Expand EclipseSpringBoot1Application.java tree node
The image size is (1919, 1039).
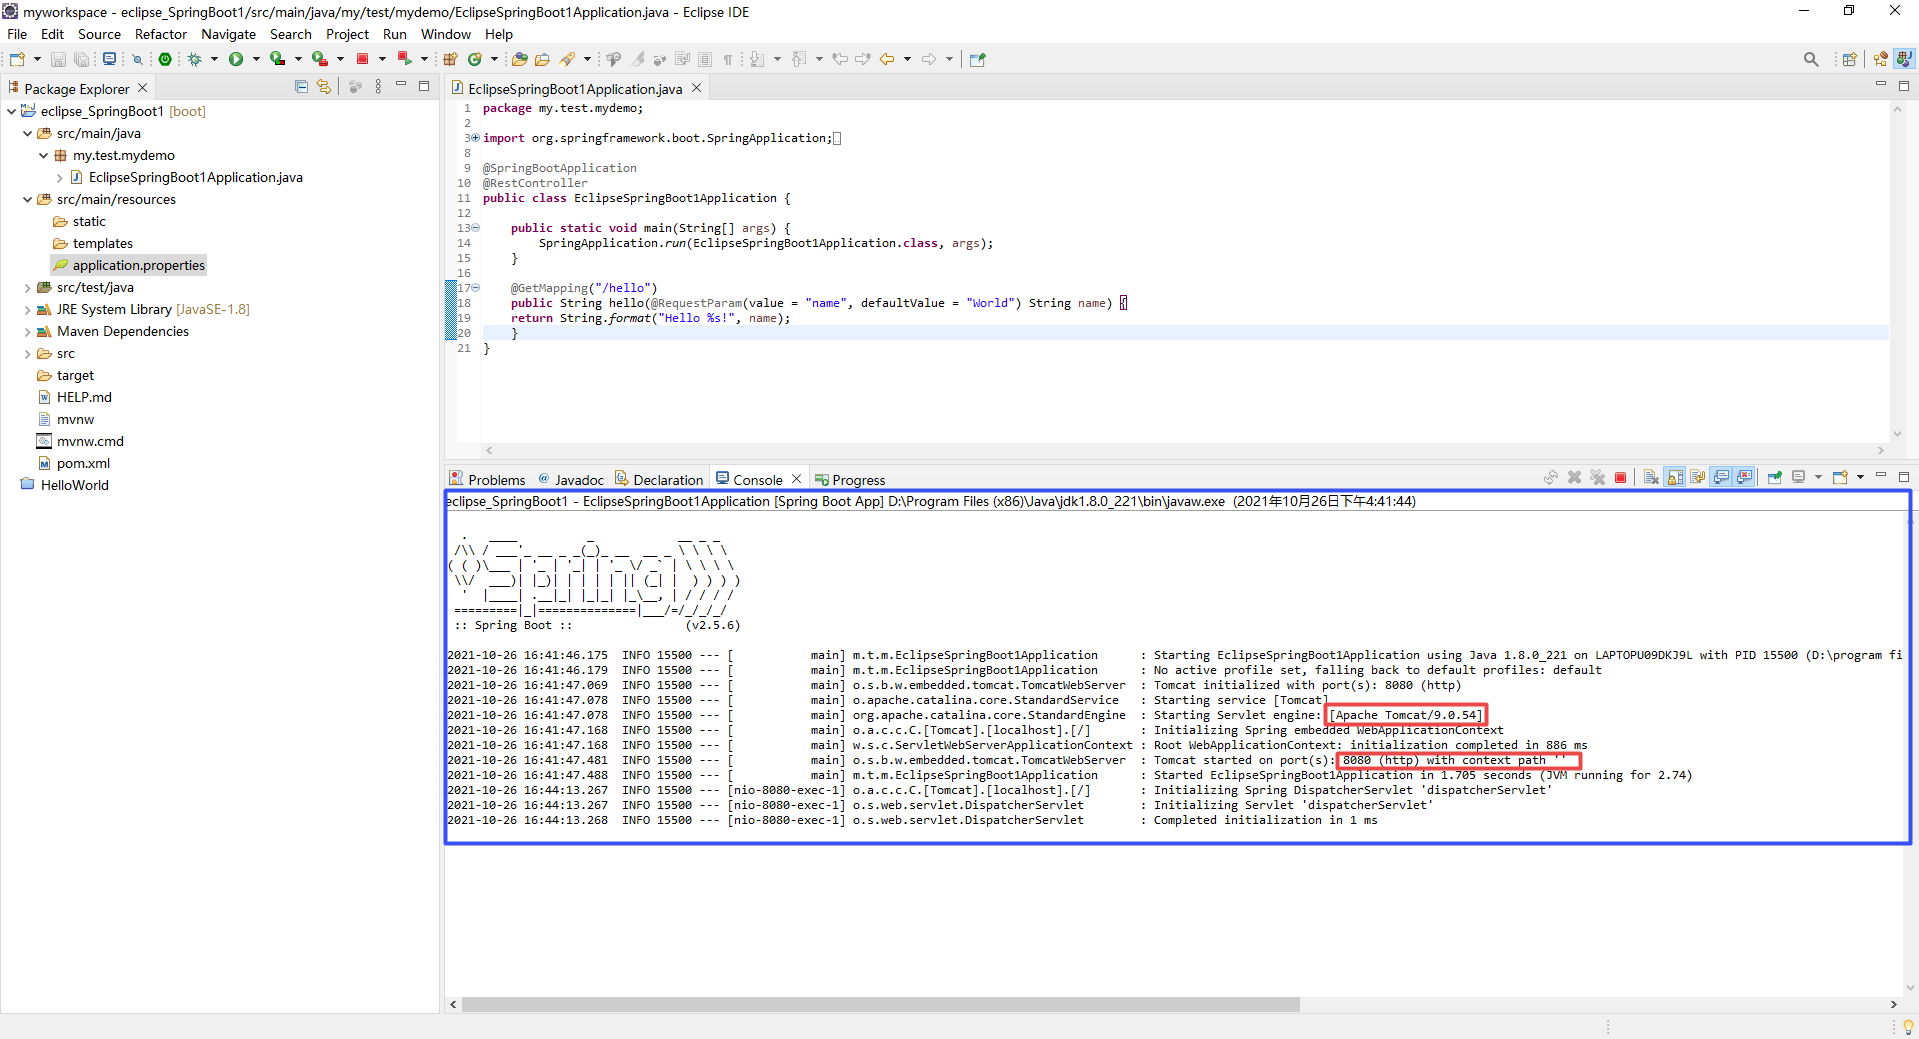pos(60,177)
